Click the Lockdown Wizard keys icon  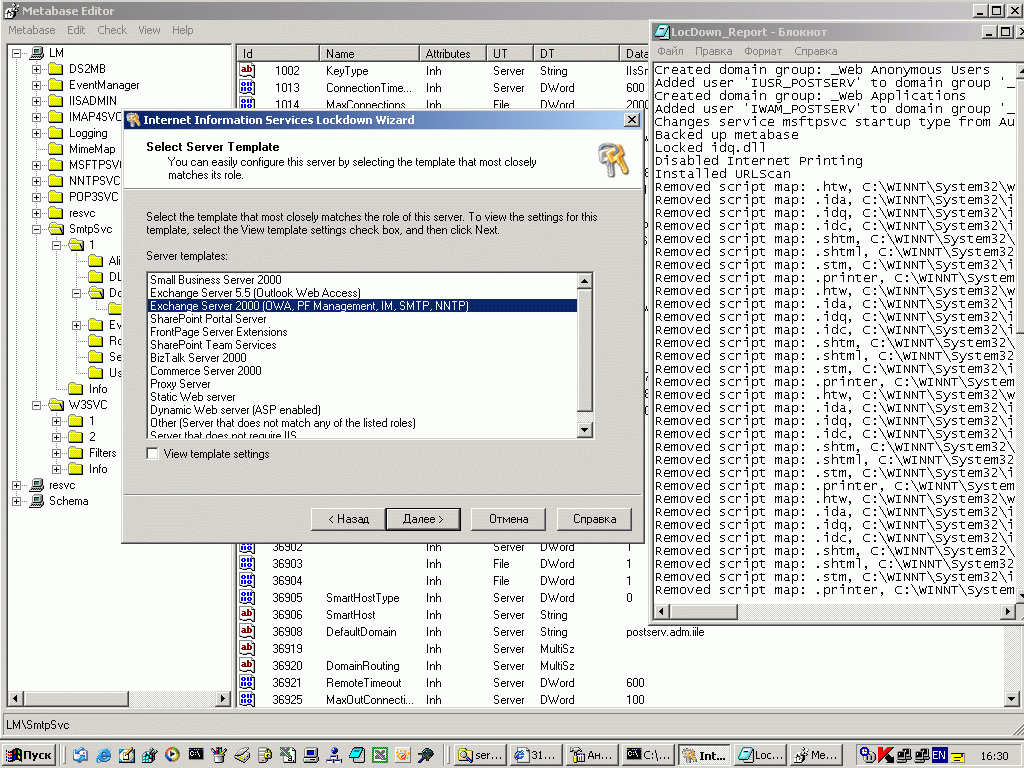pos(613,160)
